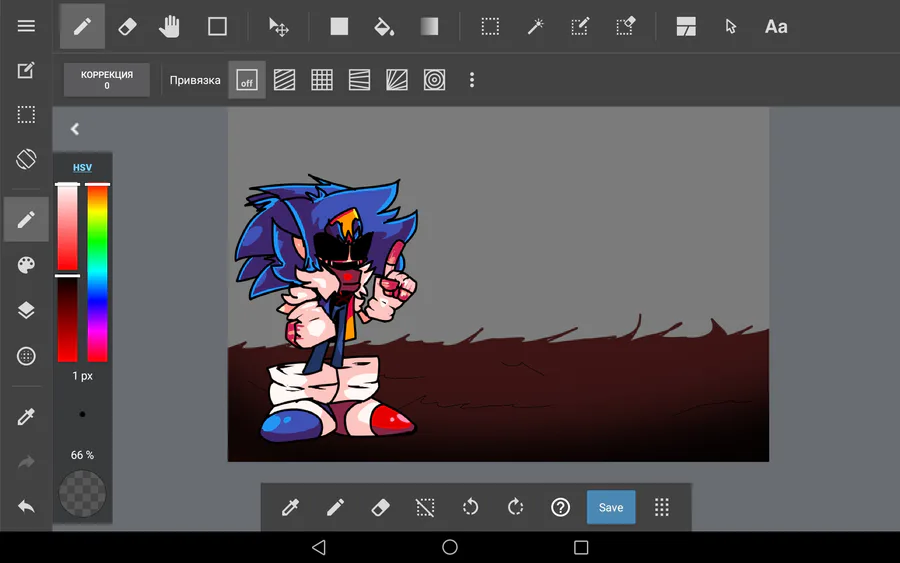Click the Save button
The height and width of the screenshot is (563, 900).
611,507
